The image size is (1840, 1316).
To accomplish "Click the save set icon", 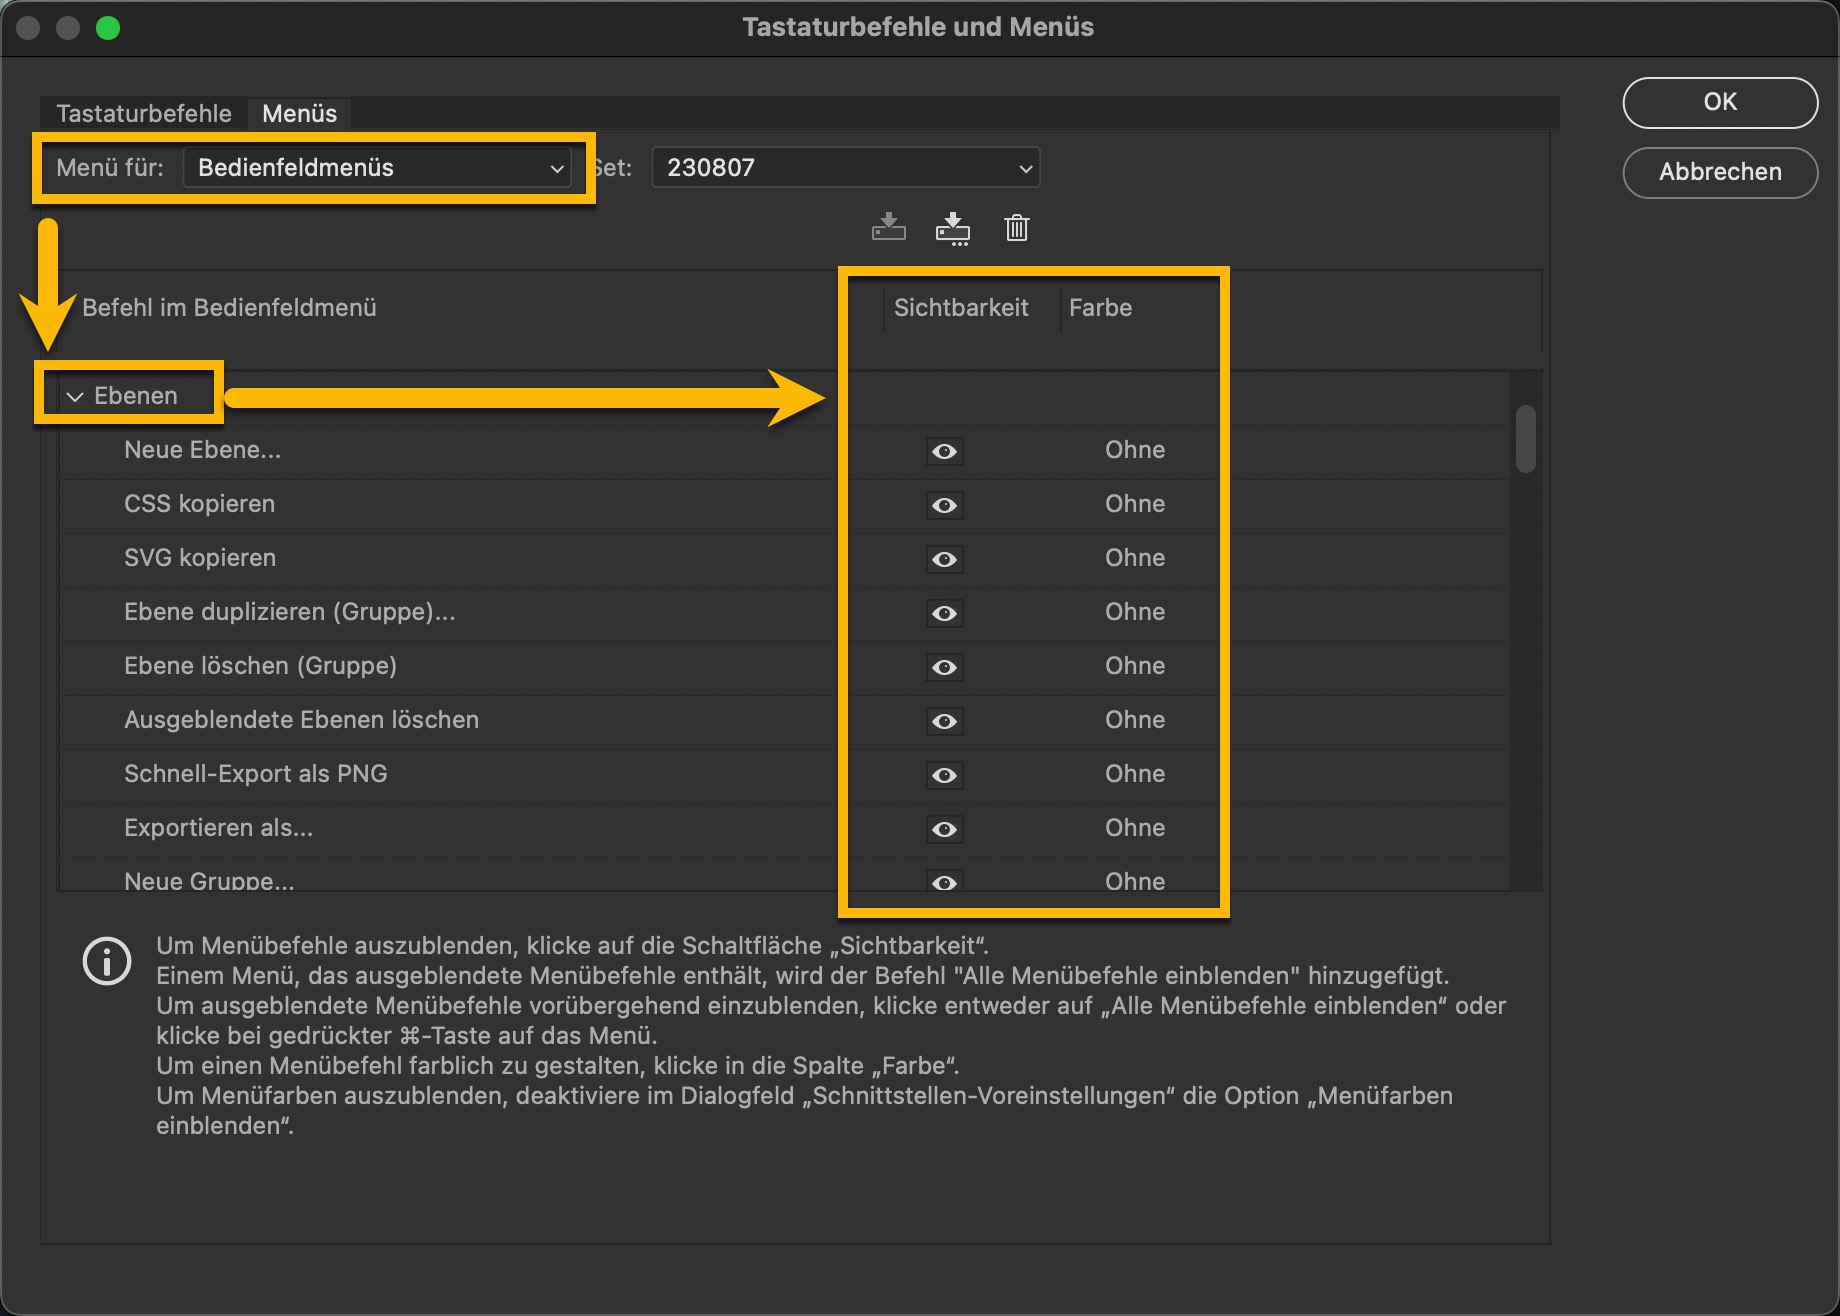I will [888, 228].
